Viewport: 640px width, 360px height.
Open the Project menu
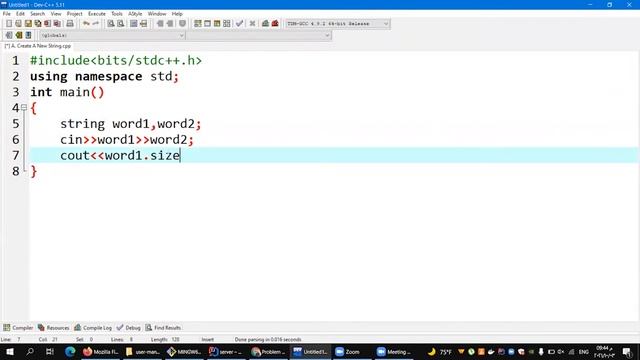point(75,14)
